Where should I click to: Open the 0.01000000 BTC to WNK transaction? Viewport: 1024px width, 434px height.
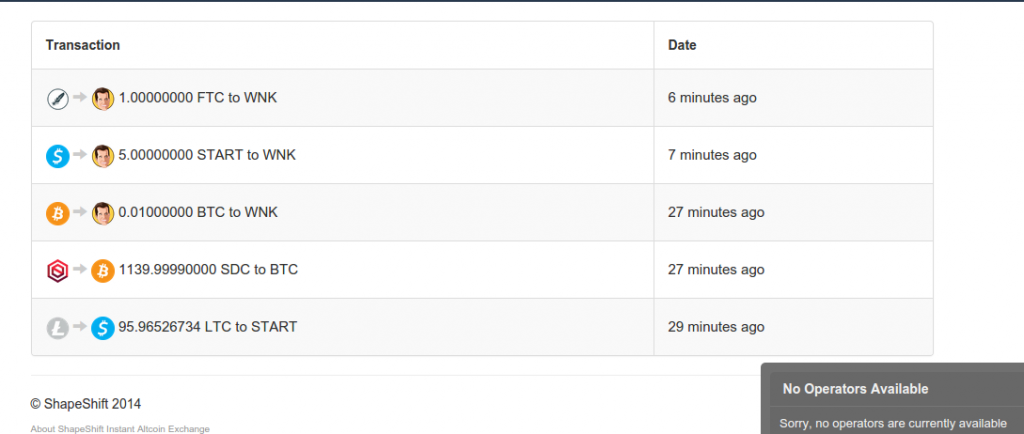click(x=198, y=212)
